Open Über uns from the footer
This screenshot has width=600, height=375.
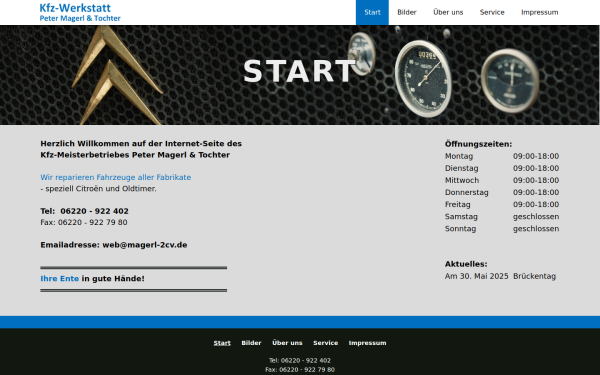coord(287,343)
